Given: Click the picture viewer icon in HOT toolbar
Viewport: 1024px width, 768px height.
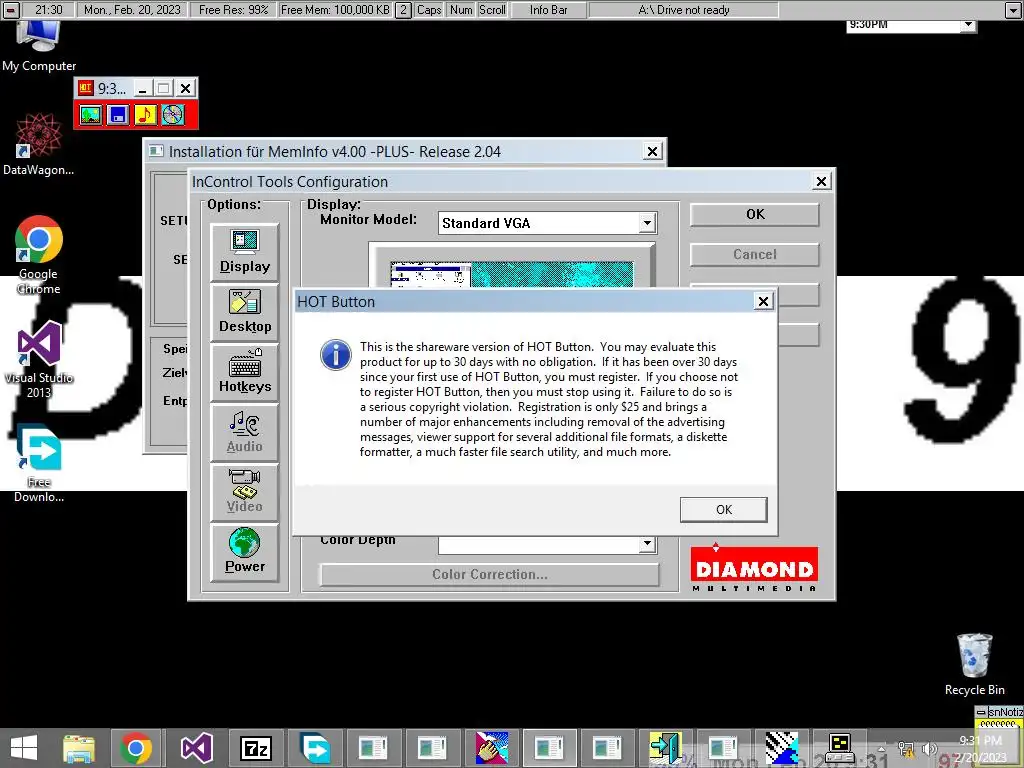Looking at the screenshot, I should tap(91, 115).
